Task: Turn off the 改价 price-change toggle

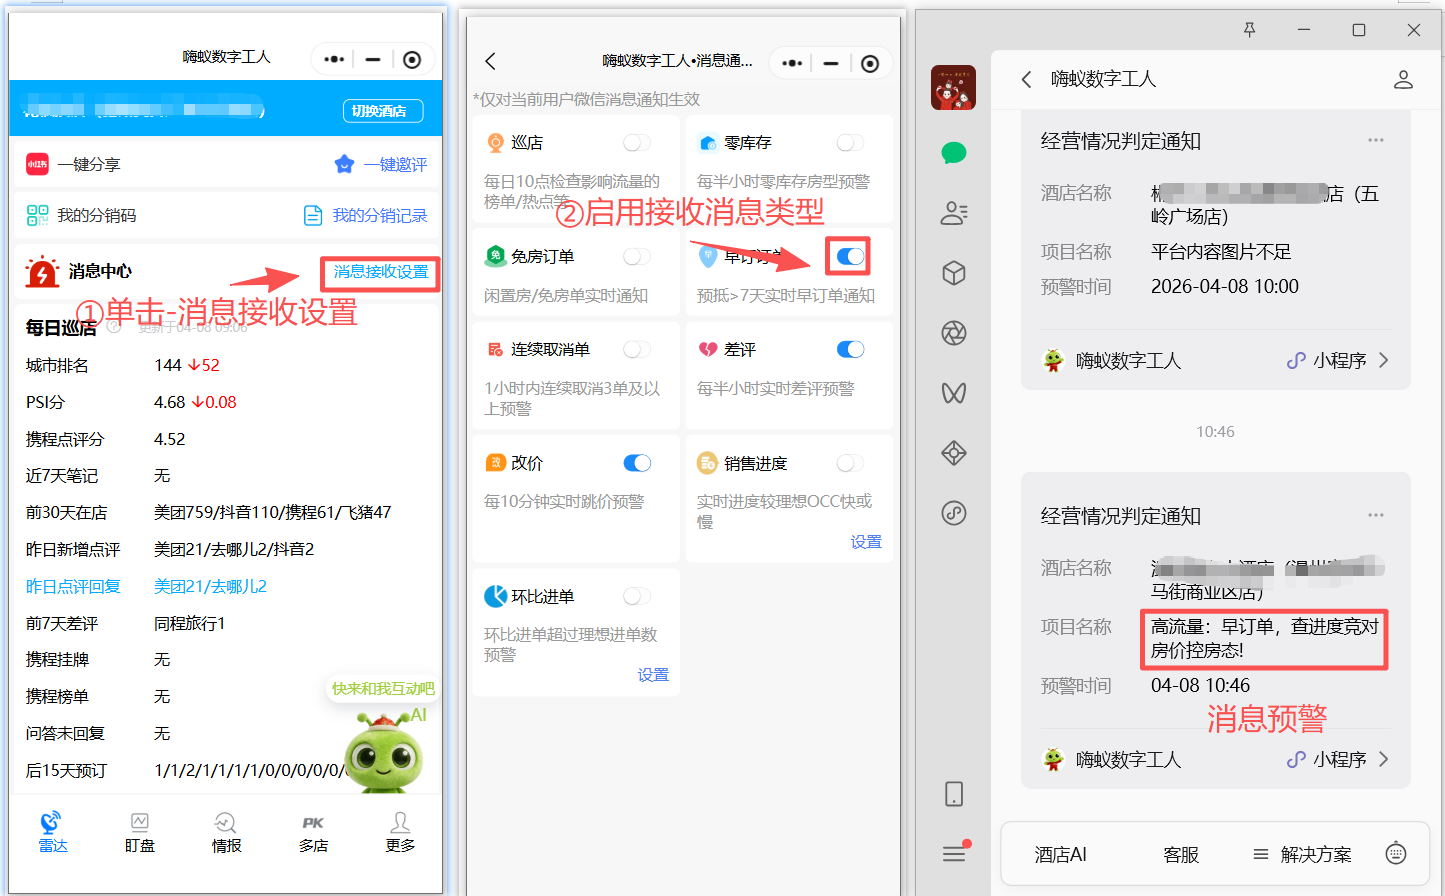Action: 635,462
